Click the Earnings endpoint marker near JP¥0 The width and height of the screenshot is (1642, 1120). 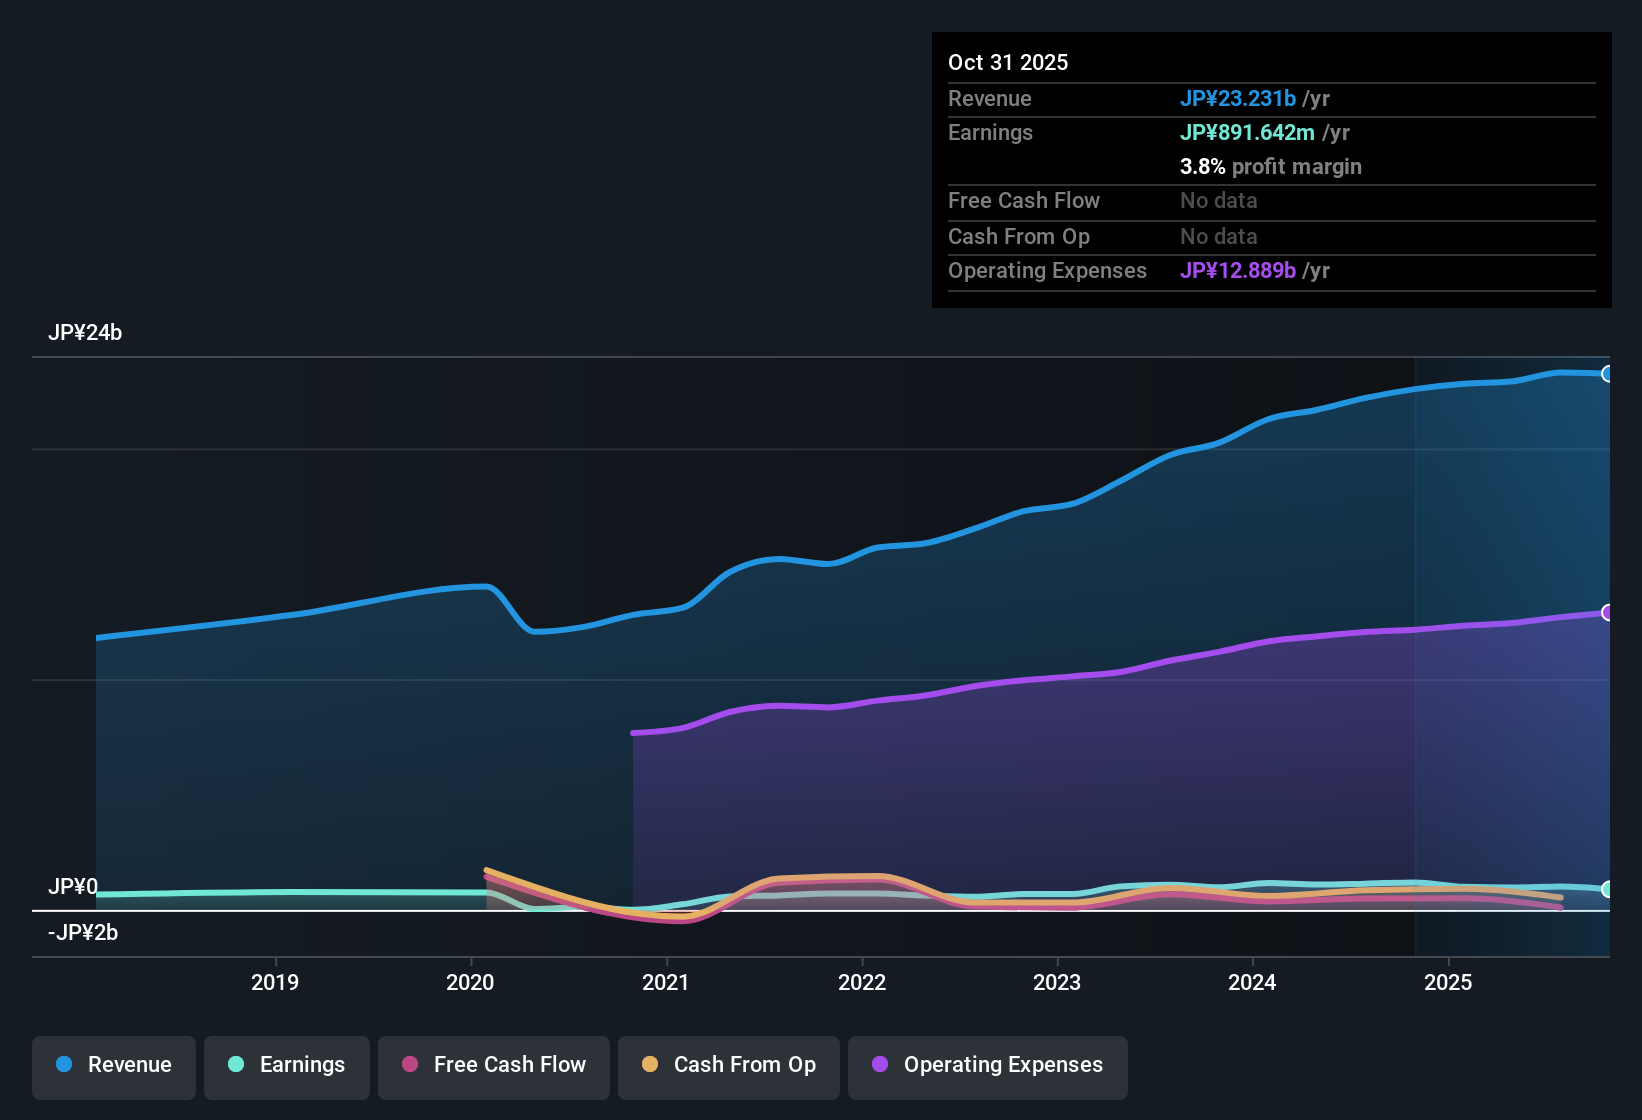(1608, 889)
